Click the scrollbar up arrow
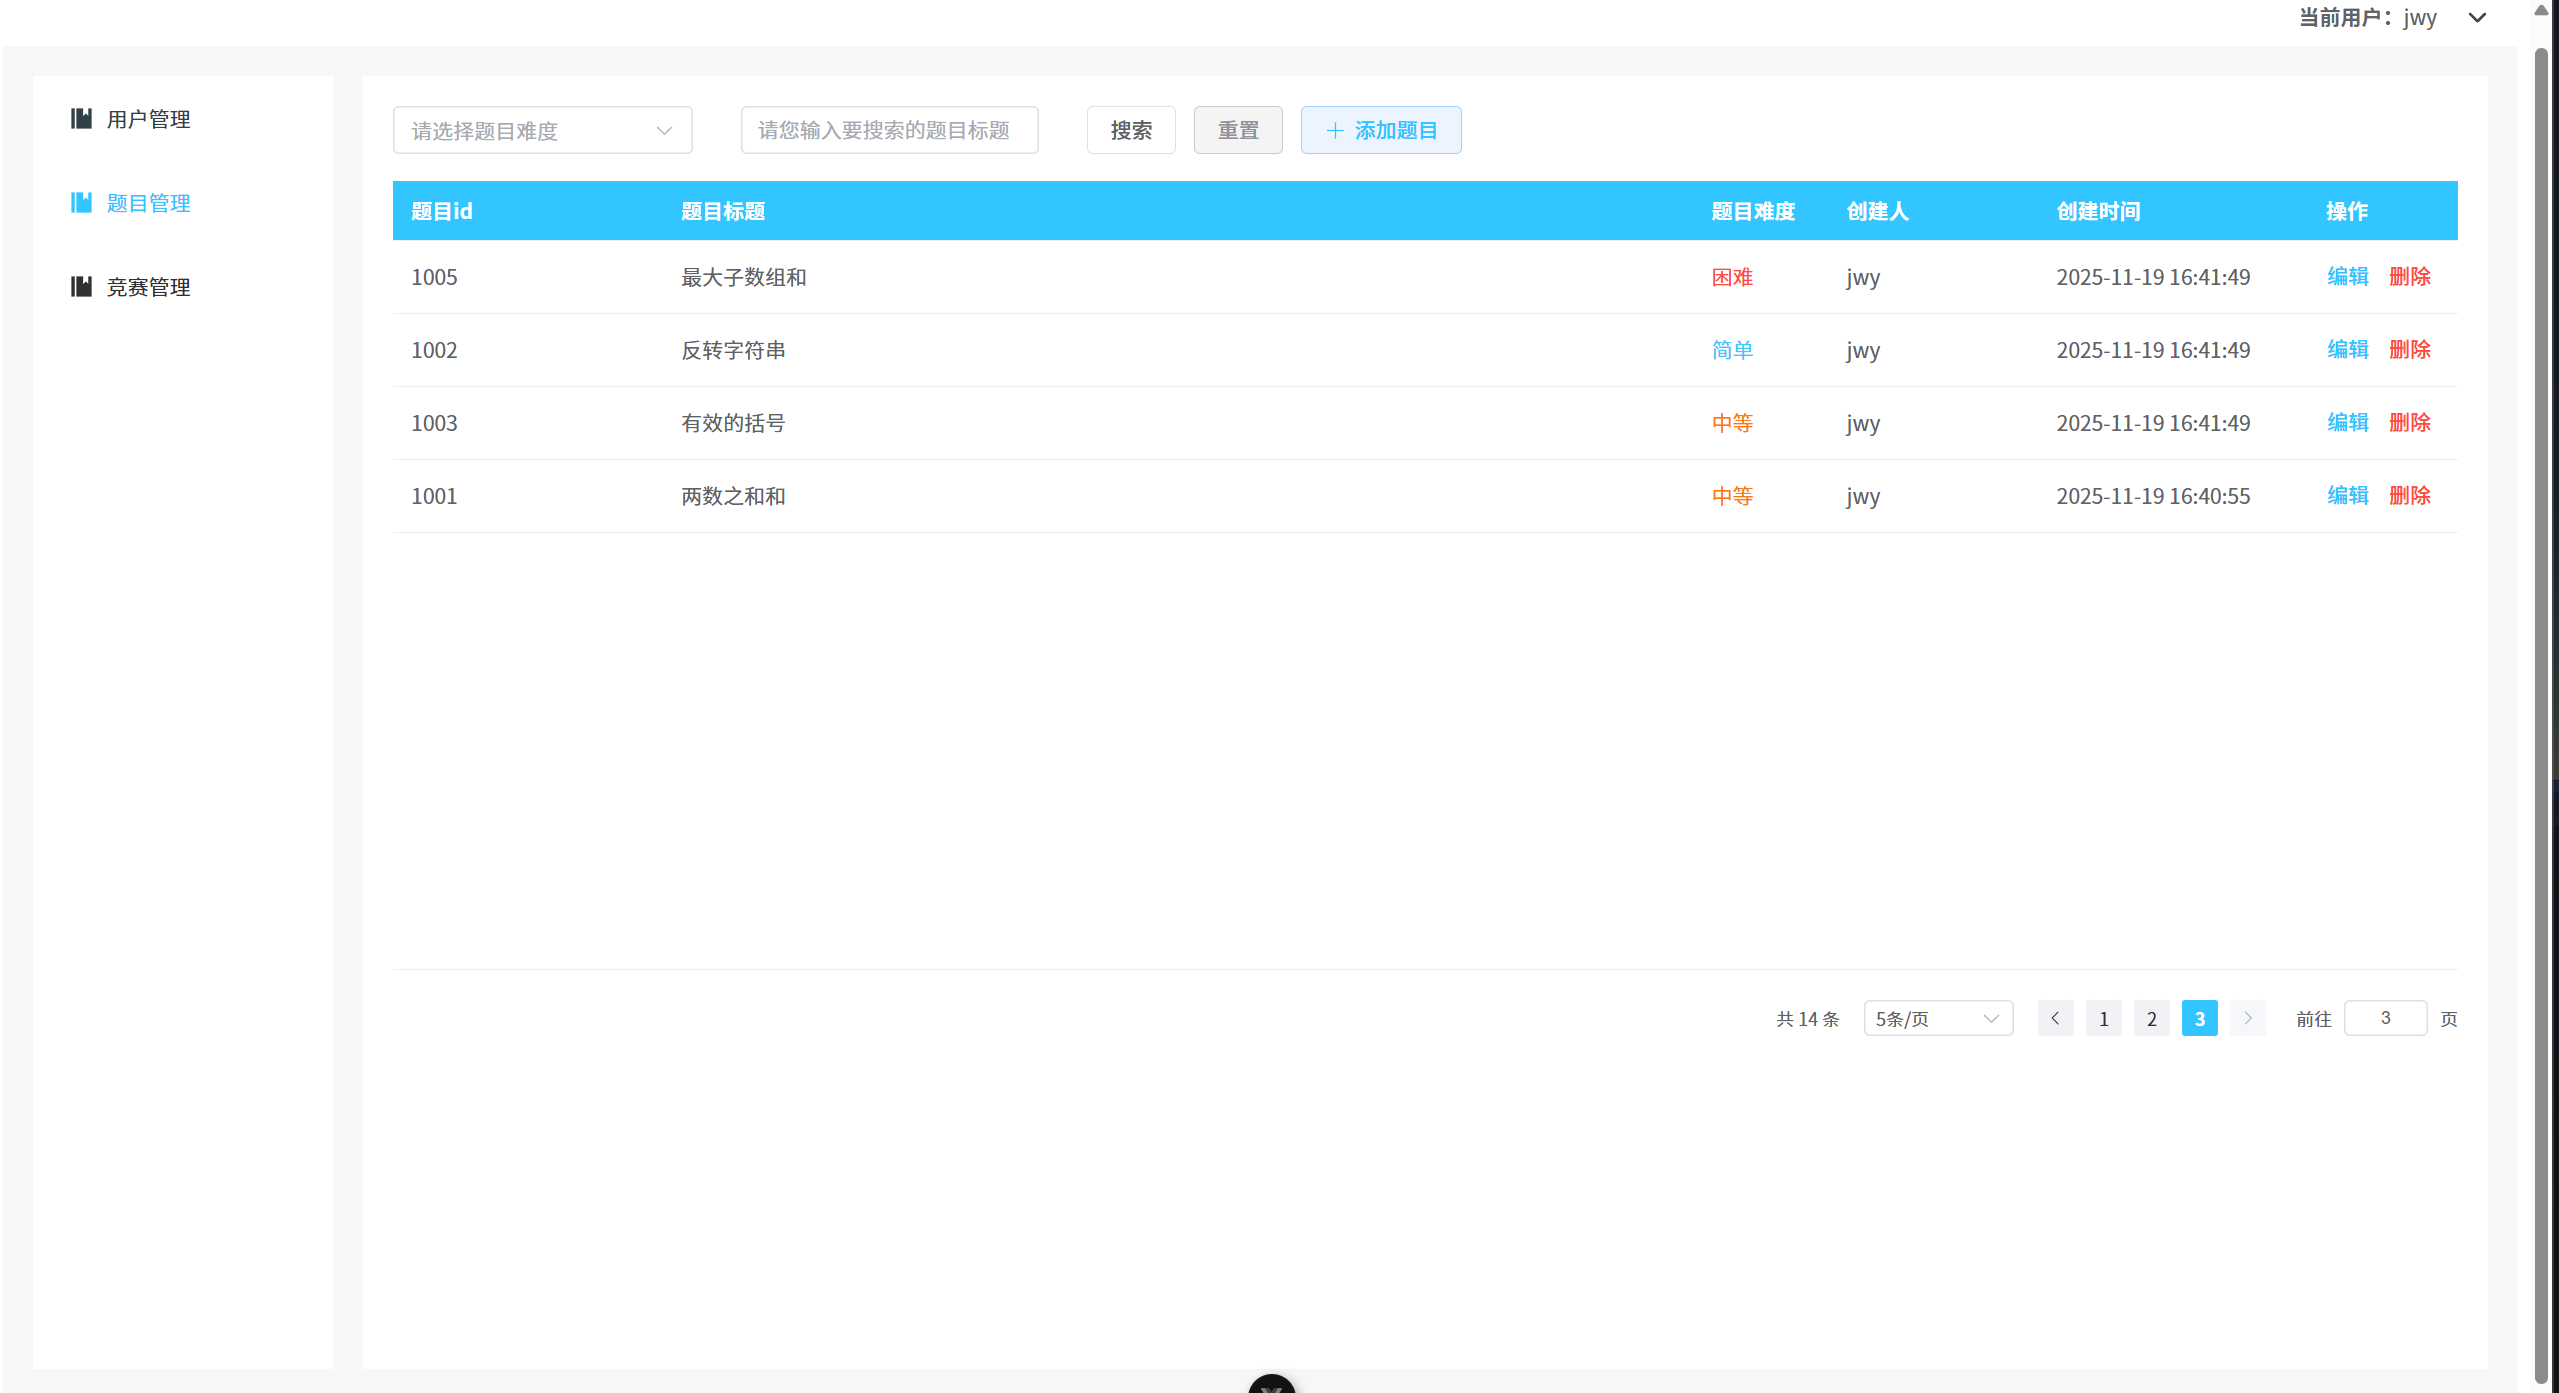 [x=2541, y=10]
